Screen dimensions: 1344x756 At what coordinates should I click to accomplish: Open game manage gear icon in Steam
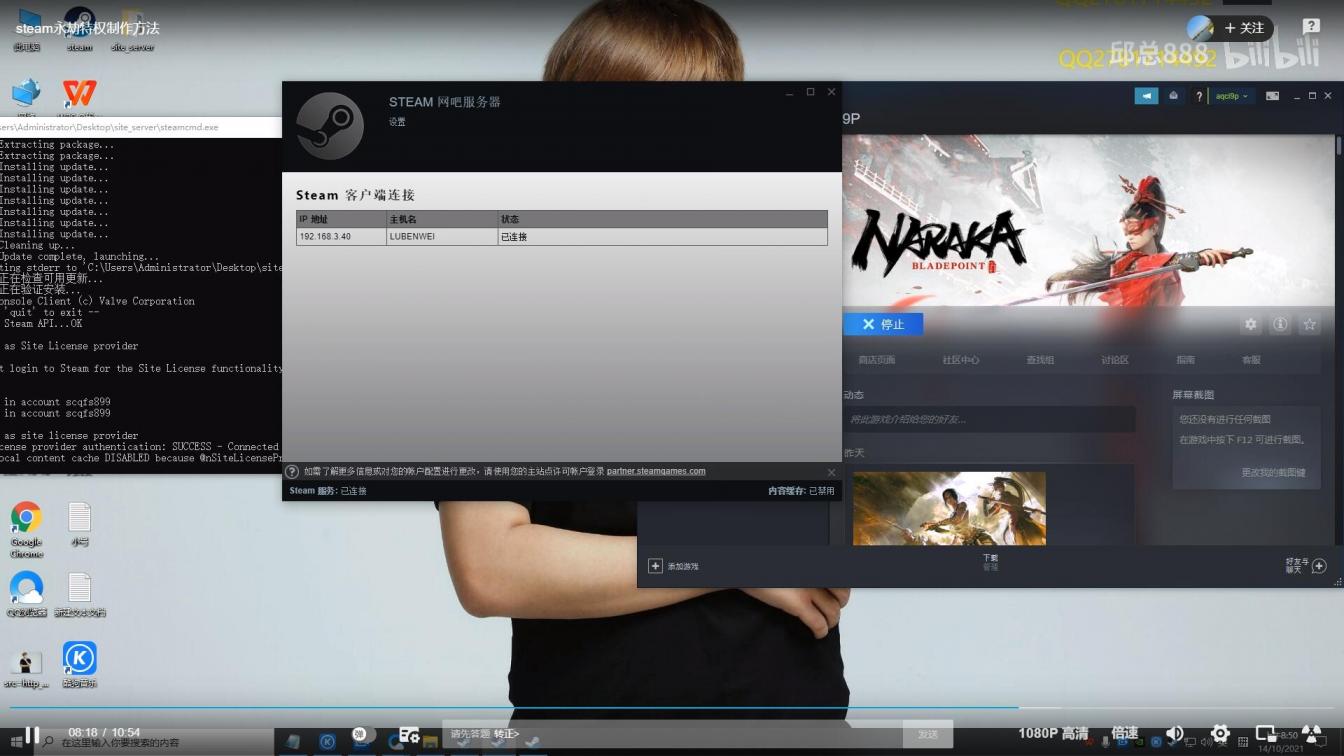pos(1250,324)
